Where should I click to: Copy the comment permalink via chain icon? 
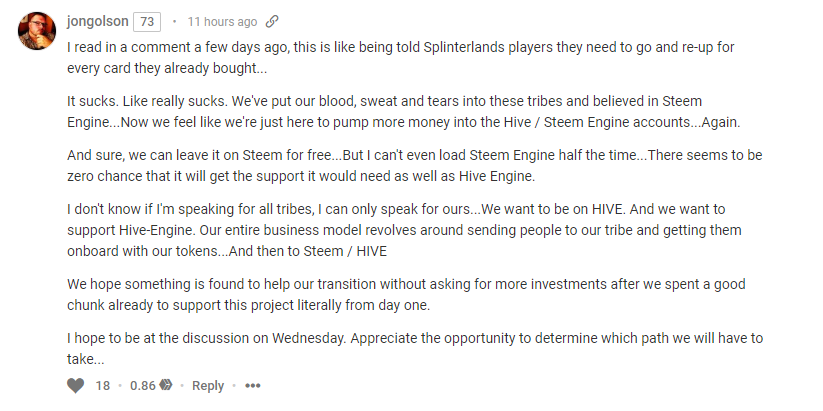point(272,21)
